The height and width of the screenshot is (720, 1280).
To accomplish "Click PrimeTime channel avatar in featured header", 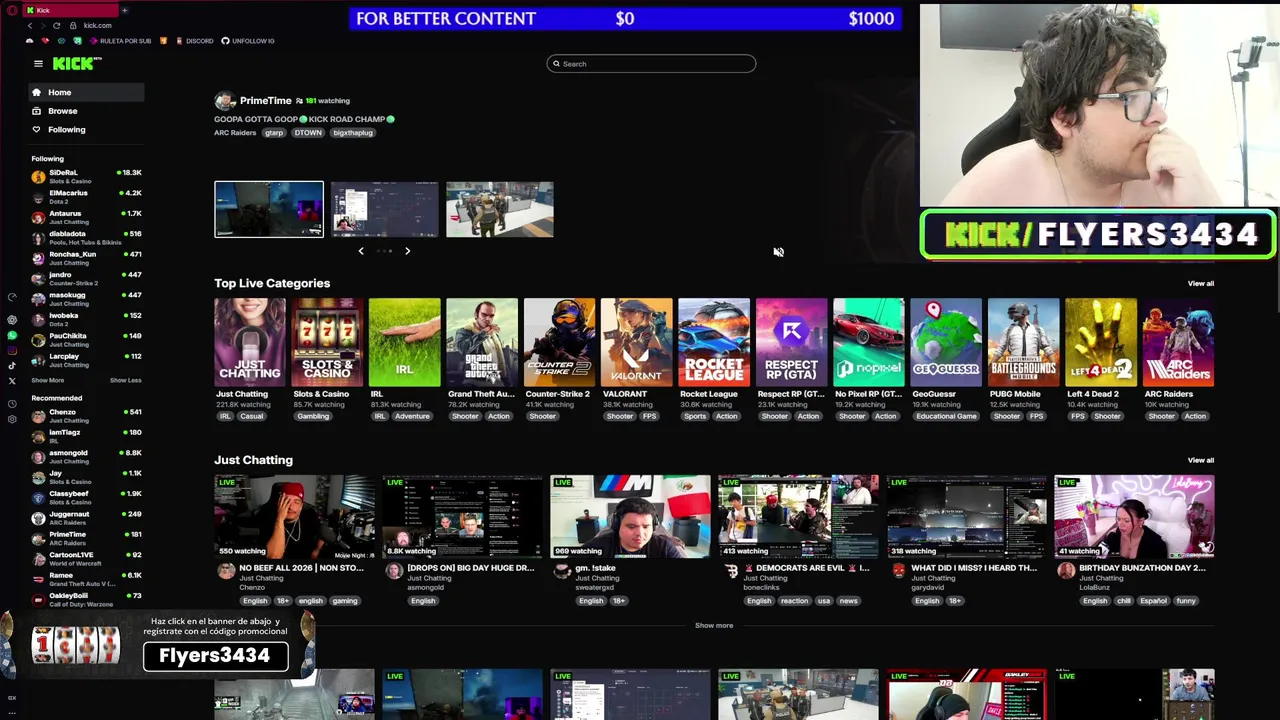I will click(225, 101).
